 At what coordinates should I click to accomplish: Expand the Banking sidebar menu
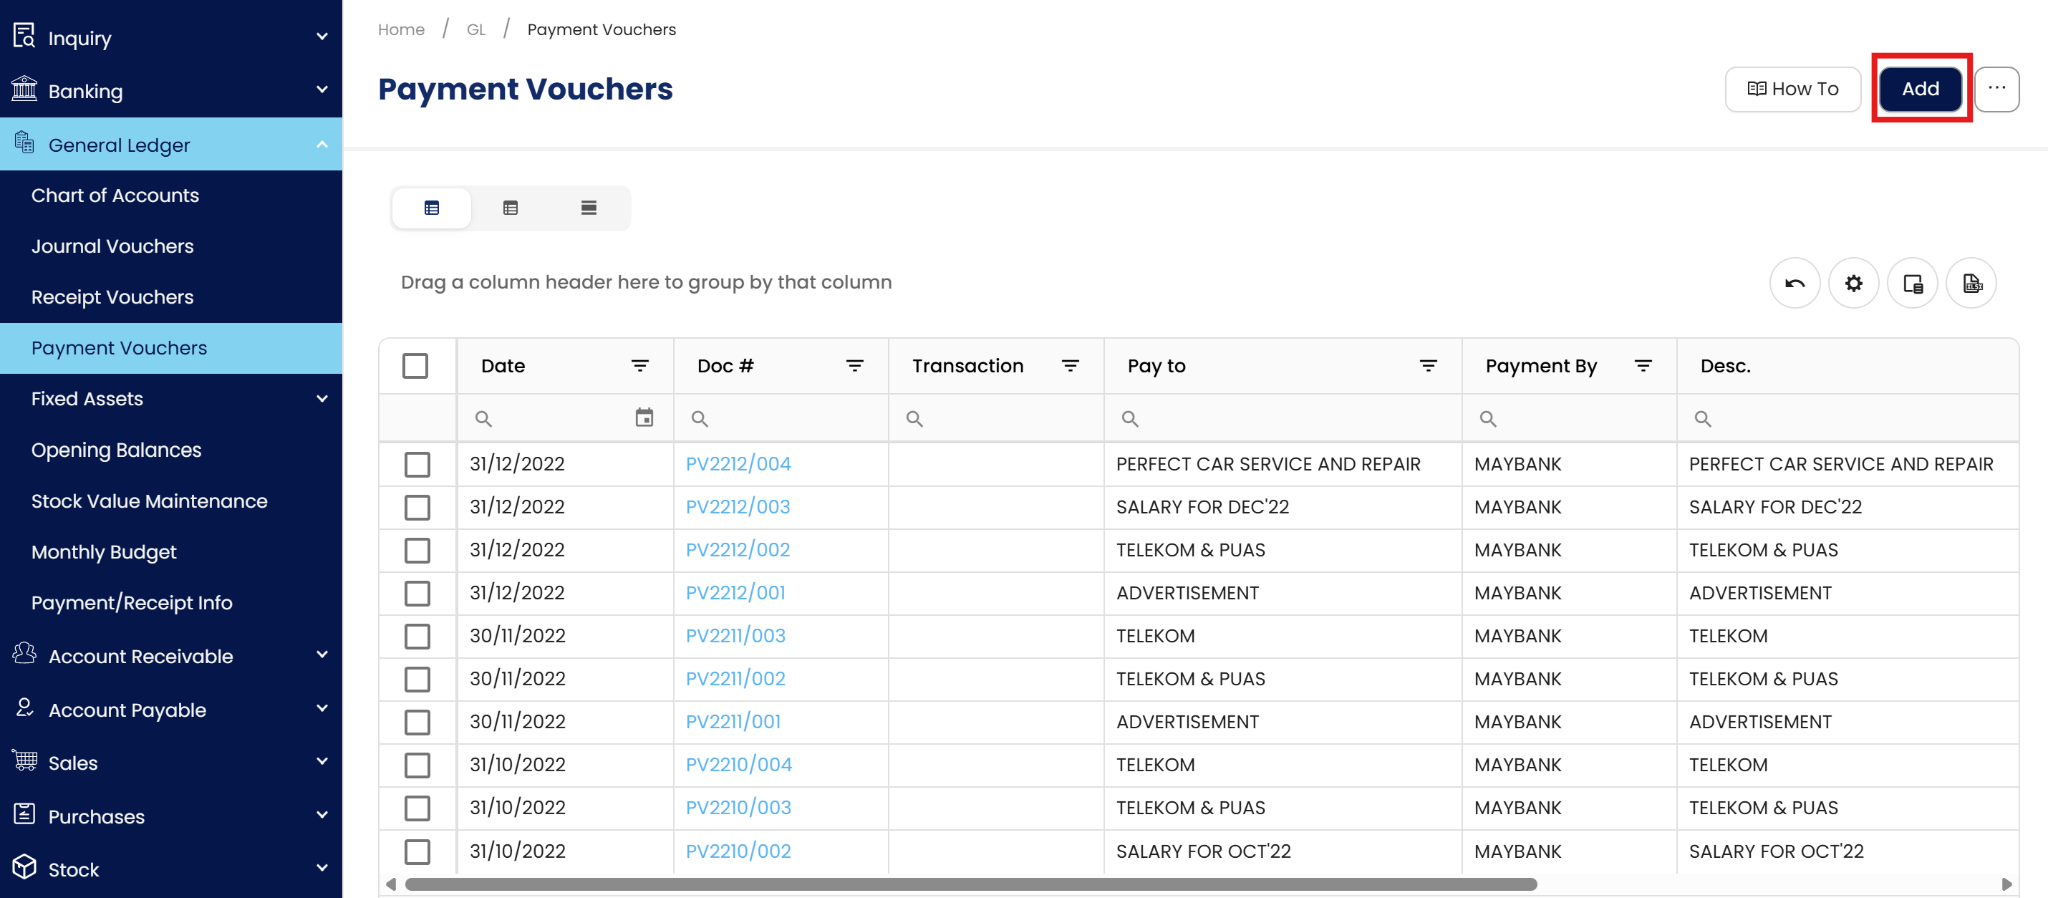171,91
